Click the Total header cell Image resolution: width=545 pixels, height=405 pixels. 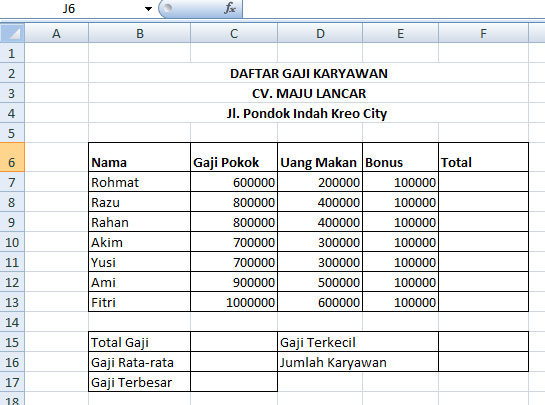[x=483, y=157]
